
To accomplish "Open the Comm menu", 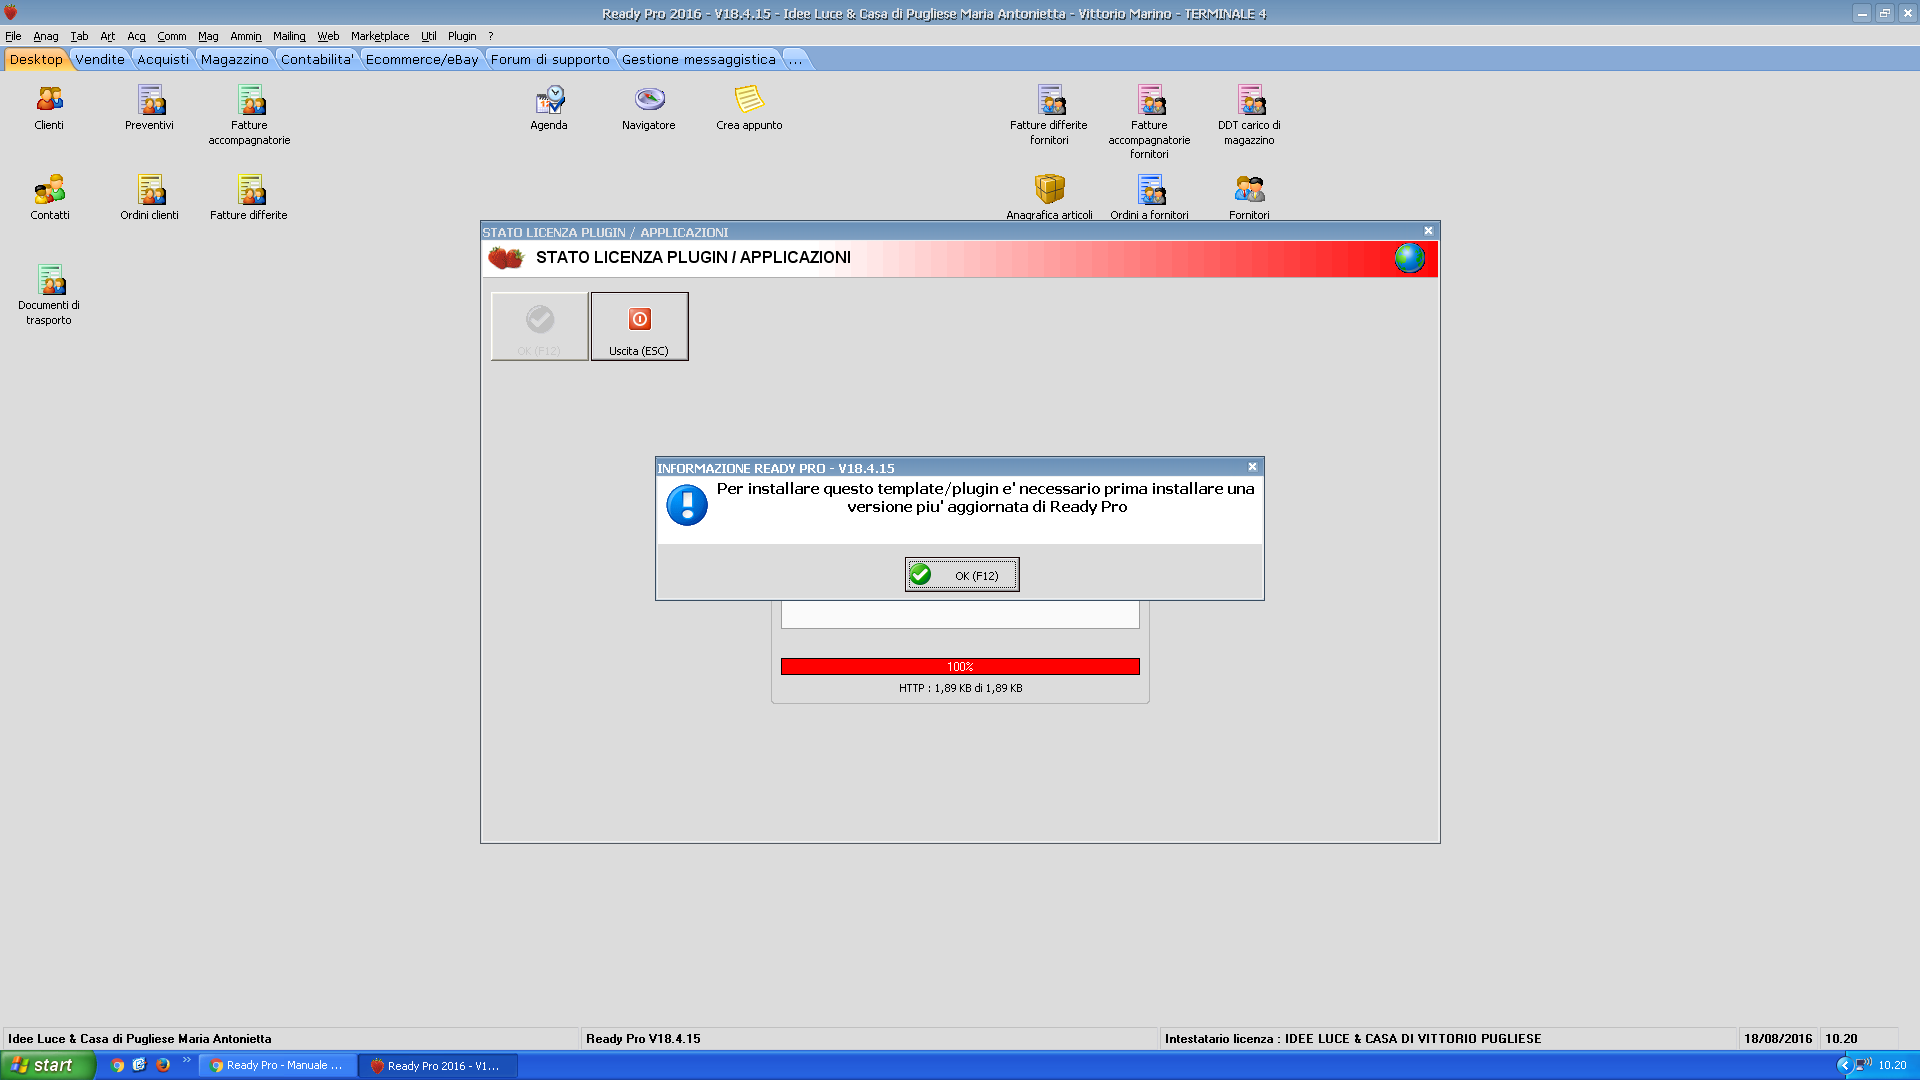I will (x=171, y=36).
